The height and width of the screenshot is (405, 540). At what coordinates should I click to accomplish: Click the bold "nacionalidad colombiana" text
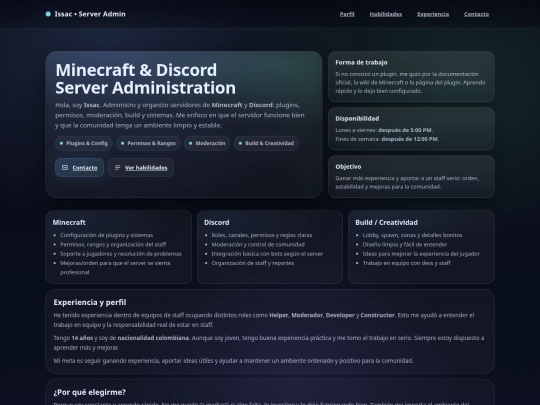[x=154, y=338]
